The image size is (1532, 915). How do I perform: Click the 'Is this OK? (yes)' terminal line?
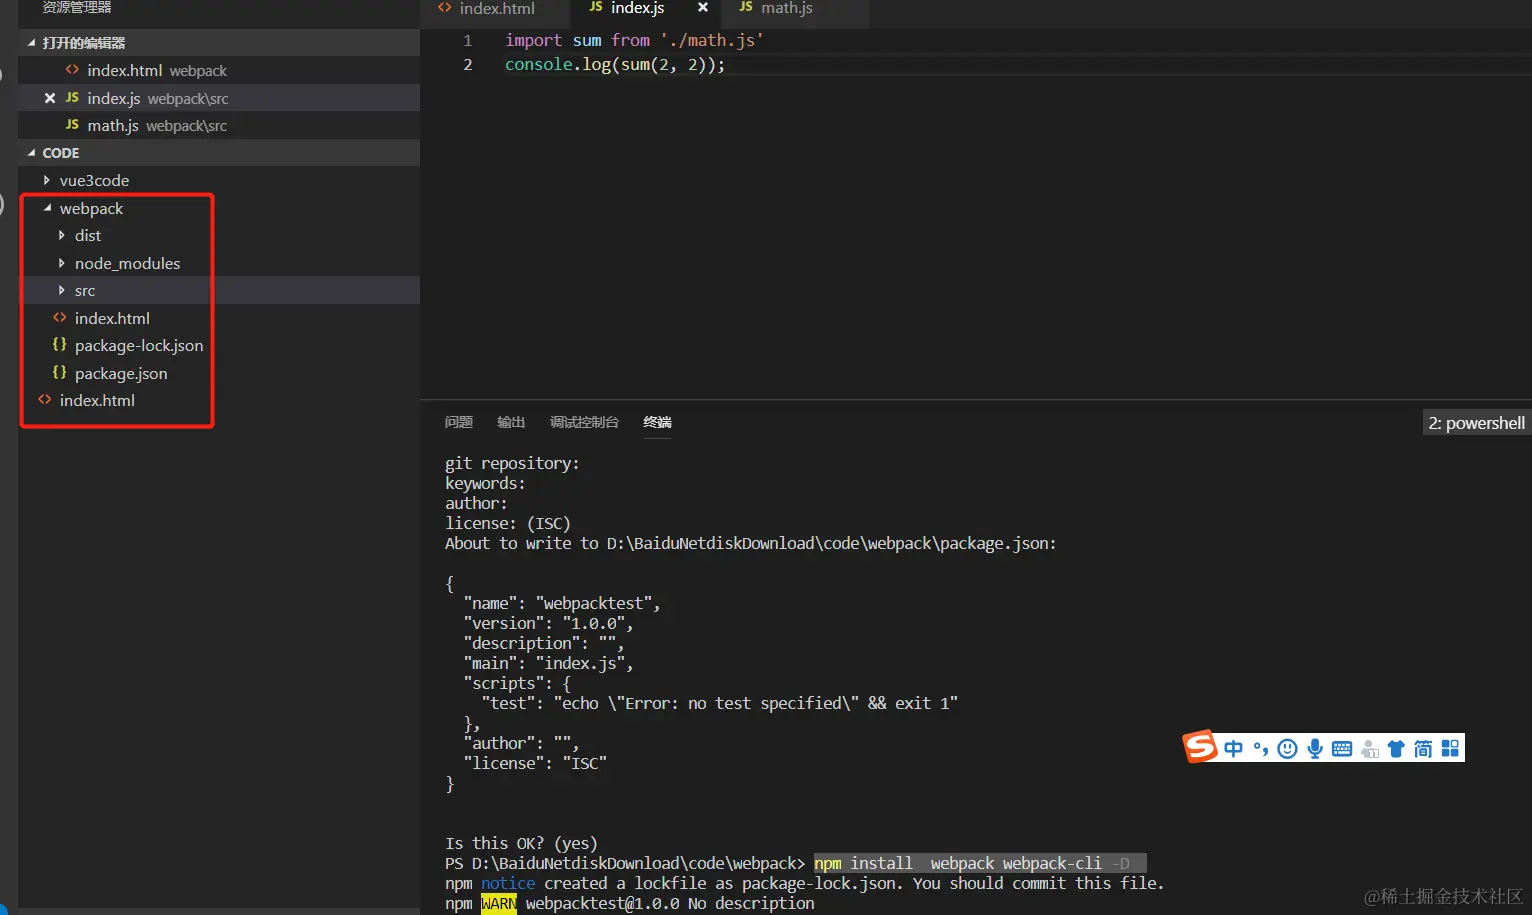521,843
